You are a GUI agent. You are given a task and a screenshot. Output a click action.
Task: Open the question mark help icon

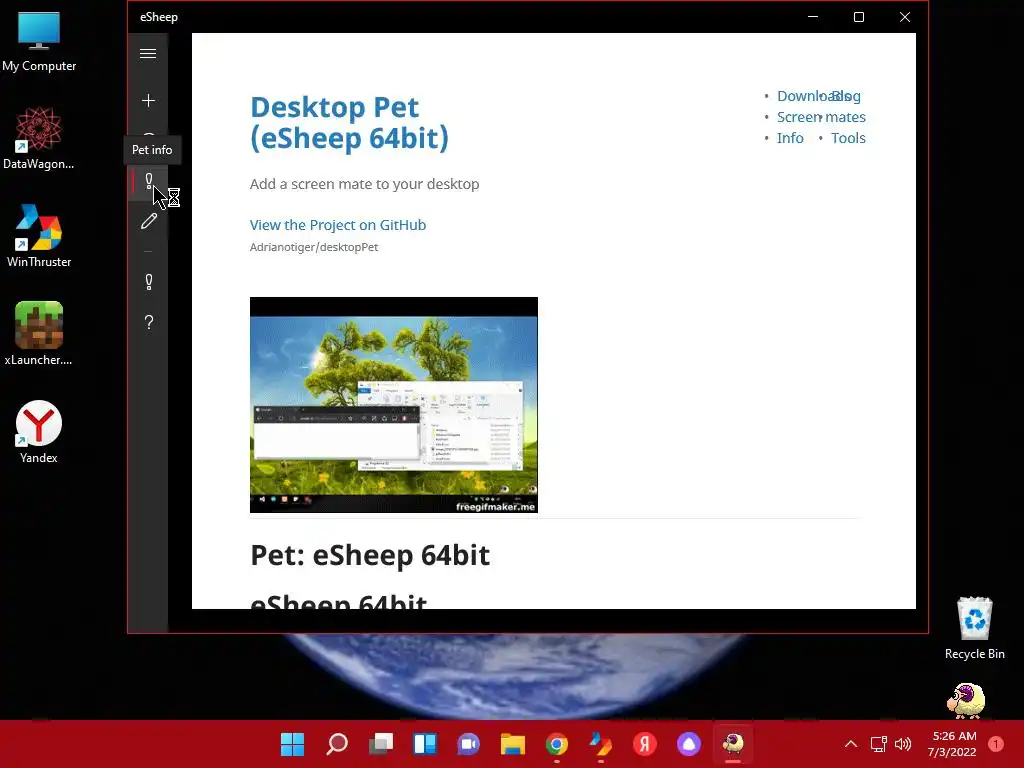pos(149,322)
